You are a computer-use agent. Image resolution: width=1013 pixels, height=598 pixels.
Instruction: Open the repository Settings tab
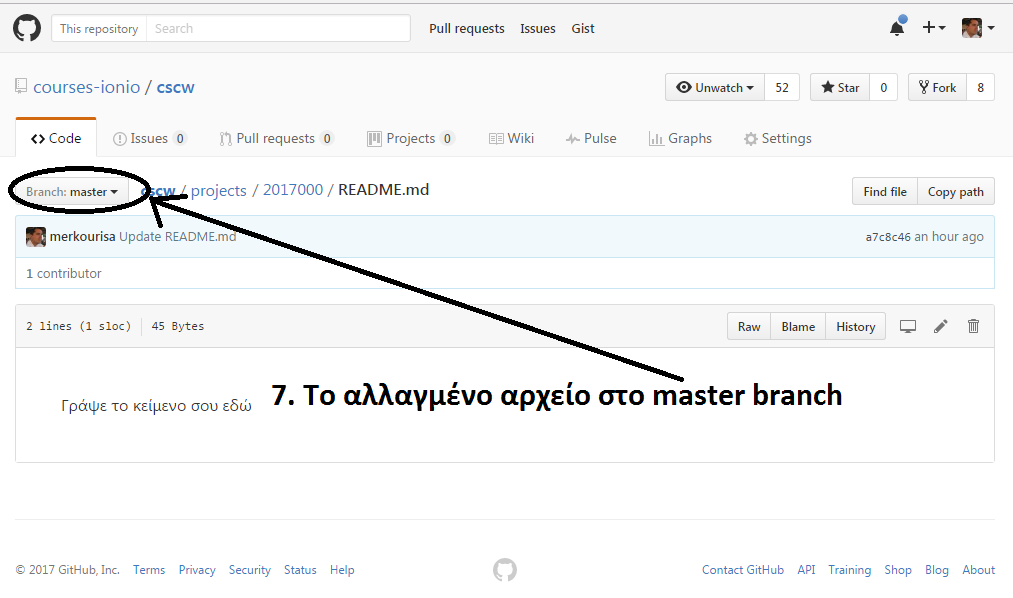click(x=777, y=138)
